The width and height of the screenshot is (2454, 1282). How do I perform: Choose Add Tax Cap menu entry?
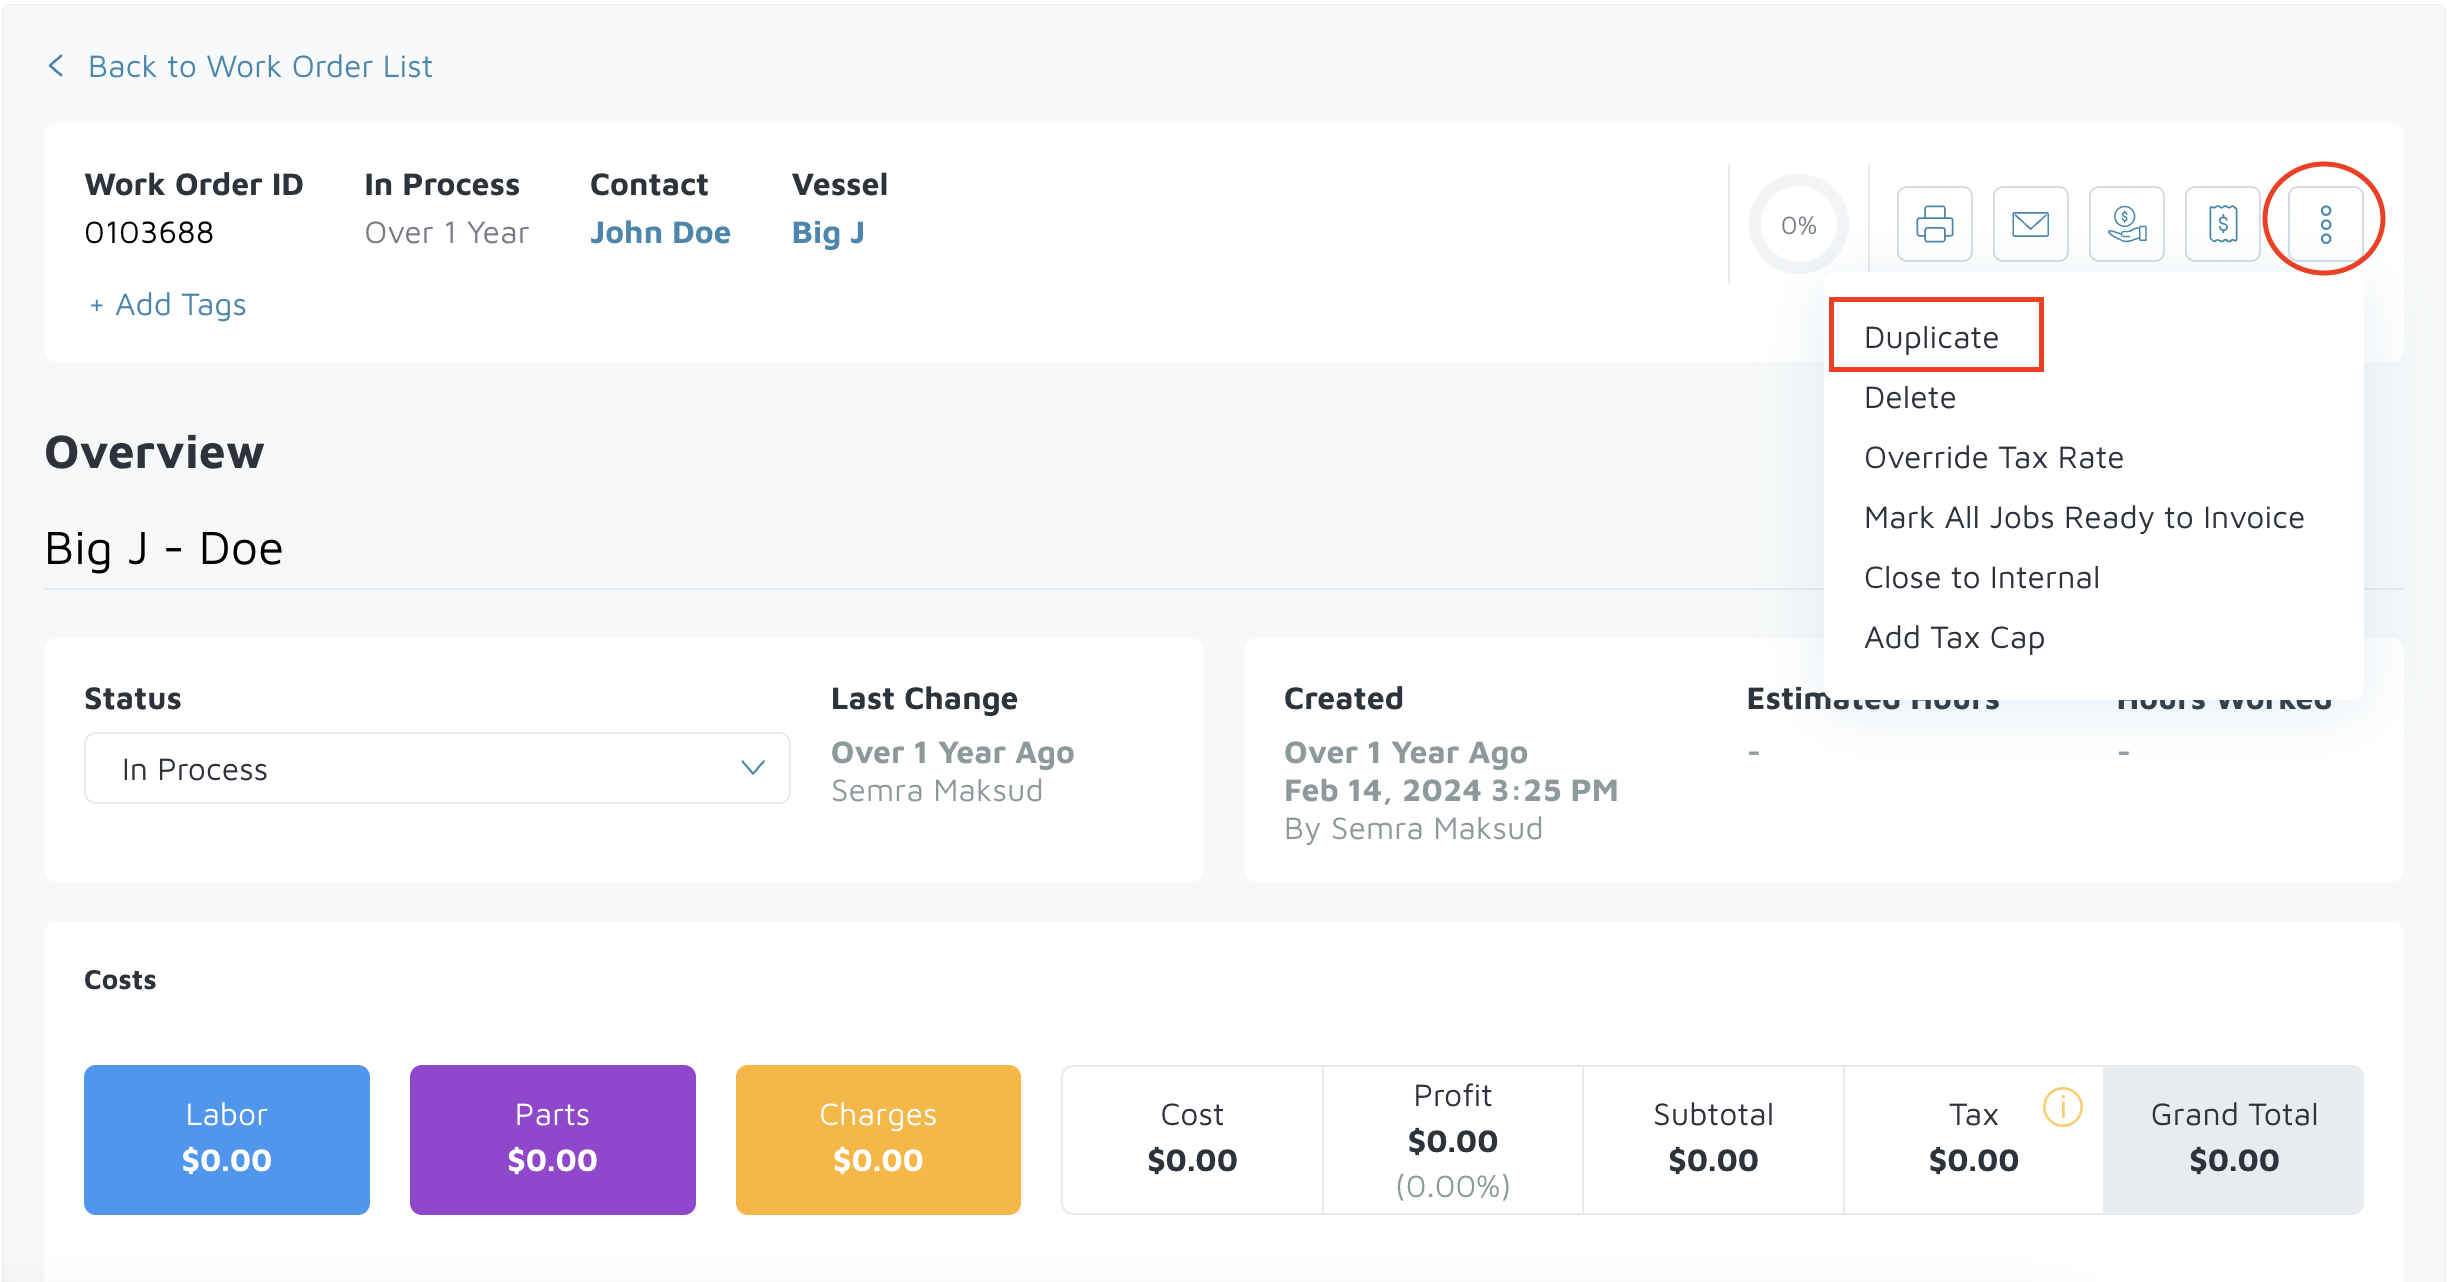[1954, 637]
